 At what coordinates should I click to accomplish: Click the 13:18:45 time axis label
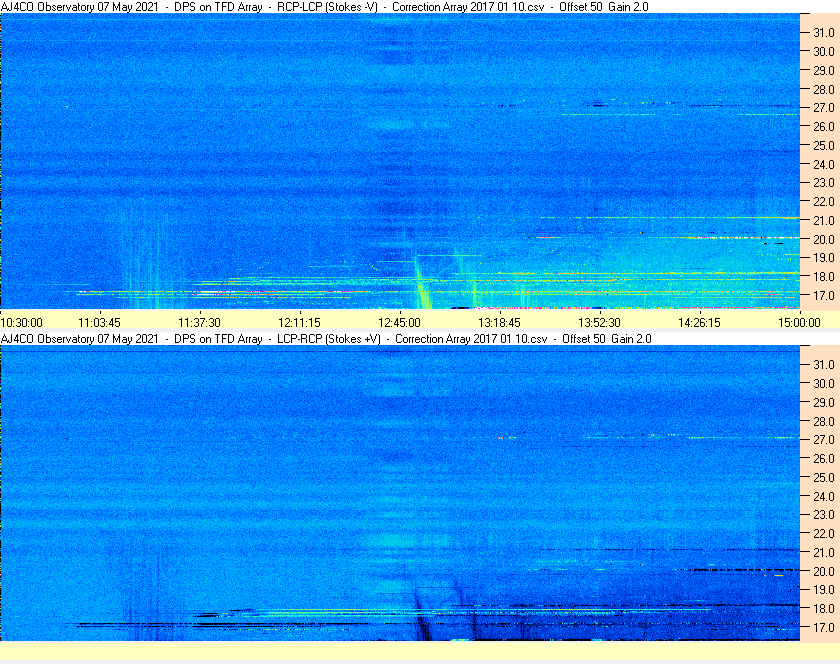[x=499, y=323]
